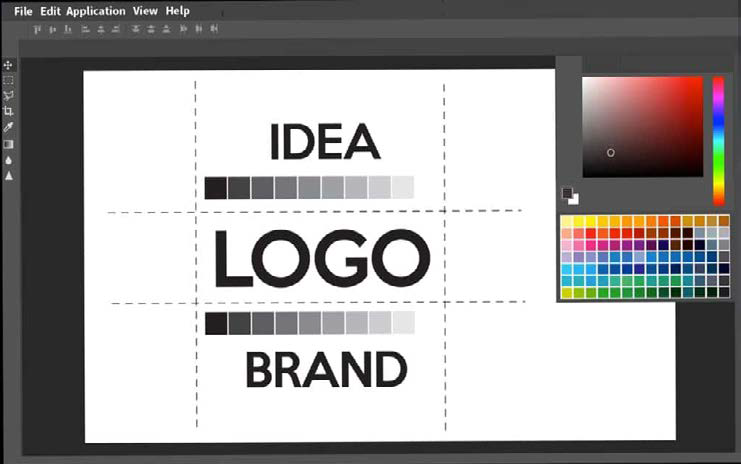The width and height of the screenshot is (741, 464).
Task: Click the BRAND text on canvas
Action: tap(326, 370)
